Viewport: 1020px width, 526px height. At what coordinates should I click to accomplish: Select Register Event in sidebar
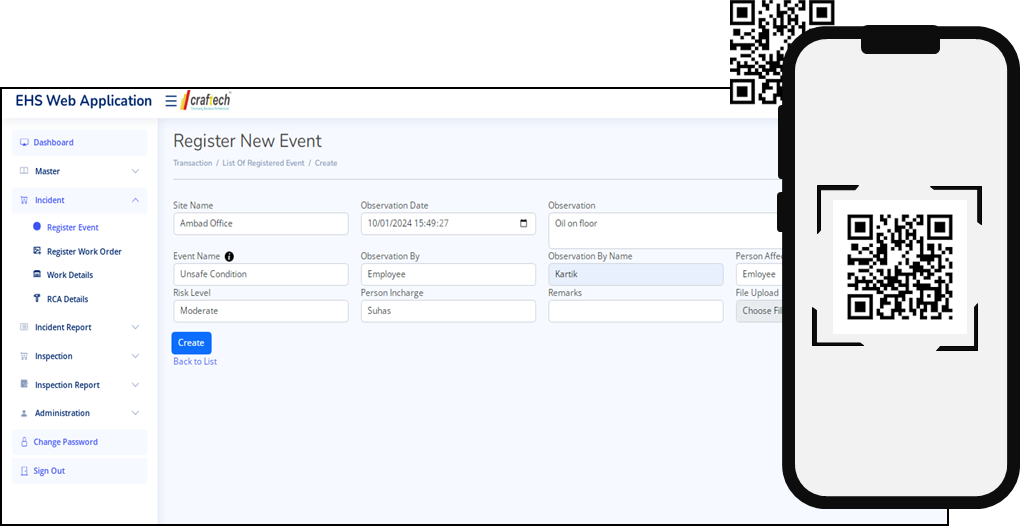[x=73, y=228]
